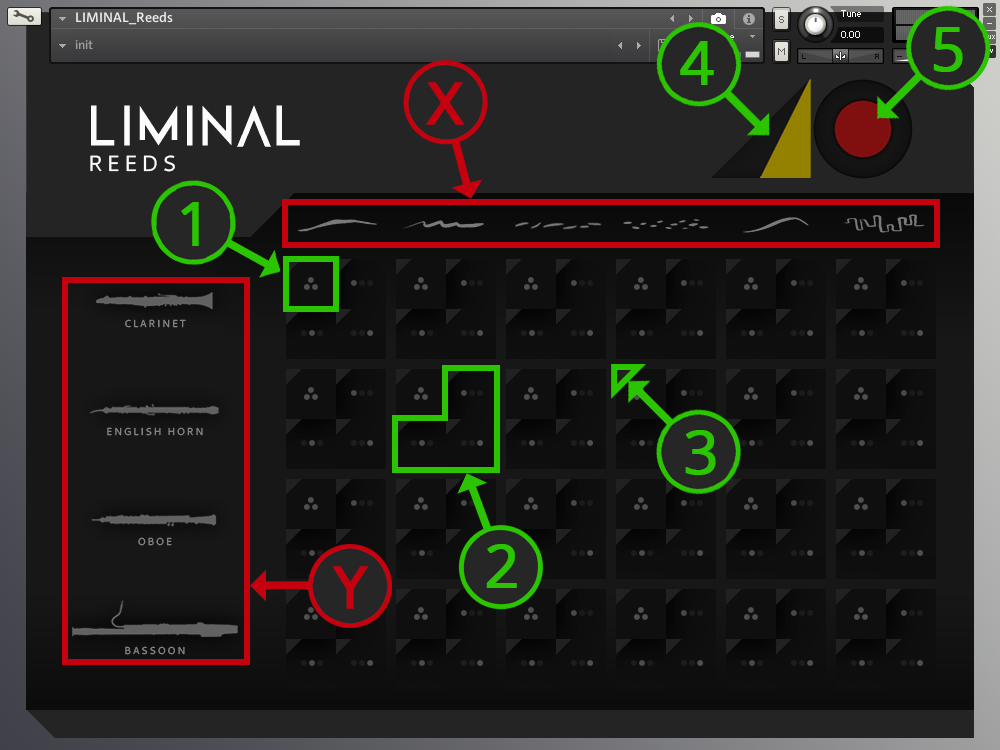Toggle Bassoon three-dot triangle cell under square-wave column

click(x=861, y=615)
